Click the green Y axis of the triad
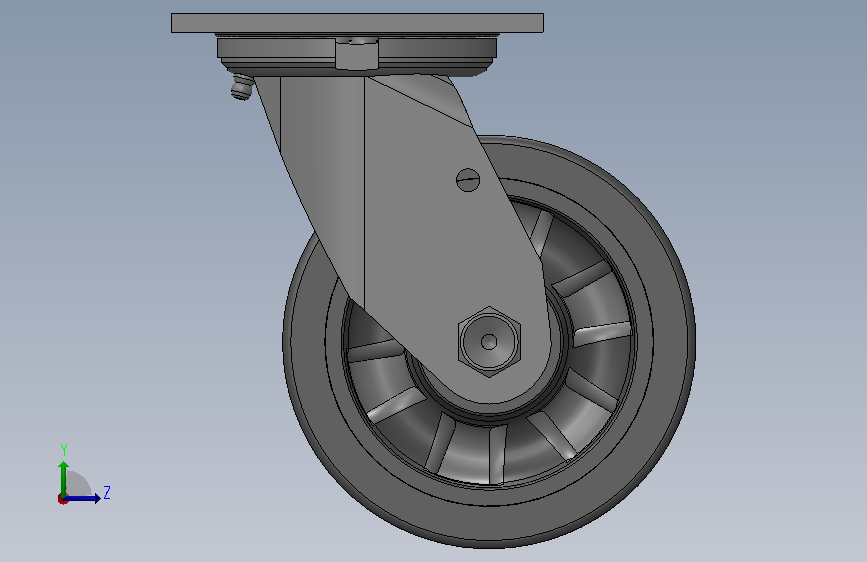This screenshot has height=562, width=867. (64, 479)
